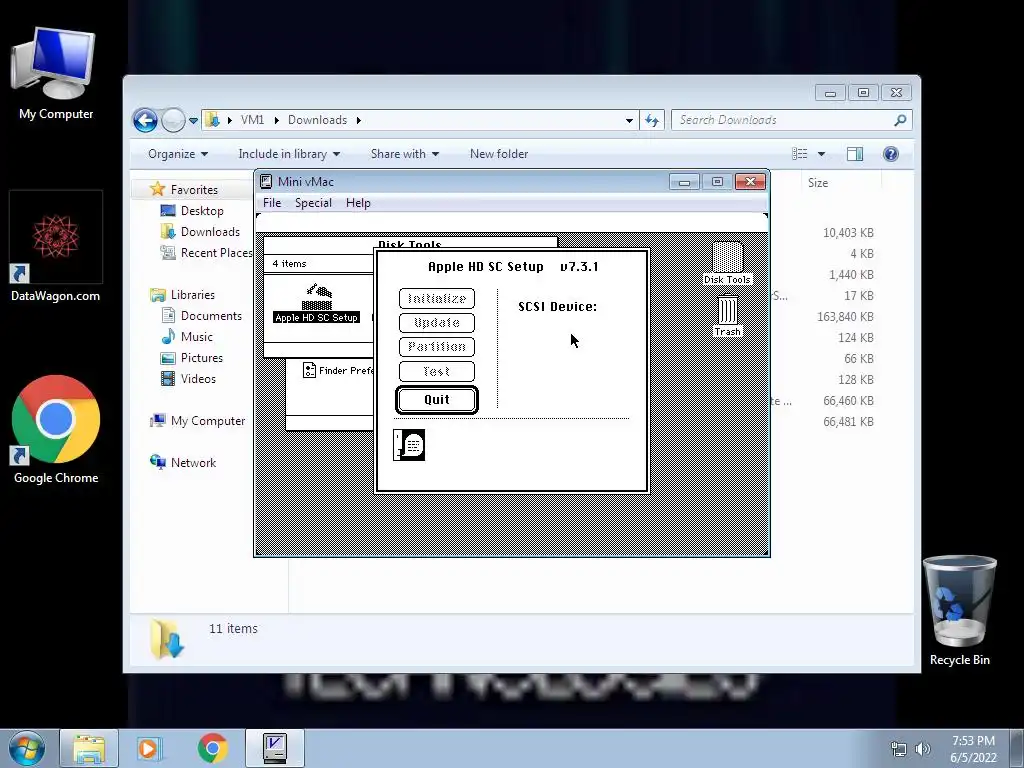This screenshot has width=1024, height=768.
Task: Open the Include in library dropdown
Action: (289, 154)
